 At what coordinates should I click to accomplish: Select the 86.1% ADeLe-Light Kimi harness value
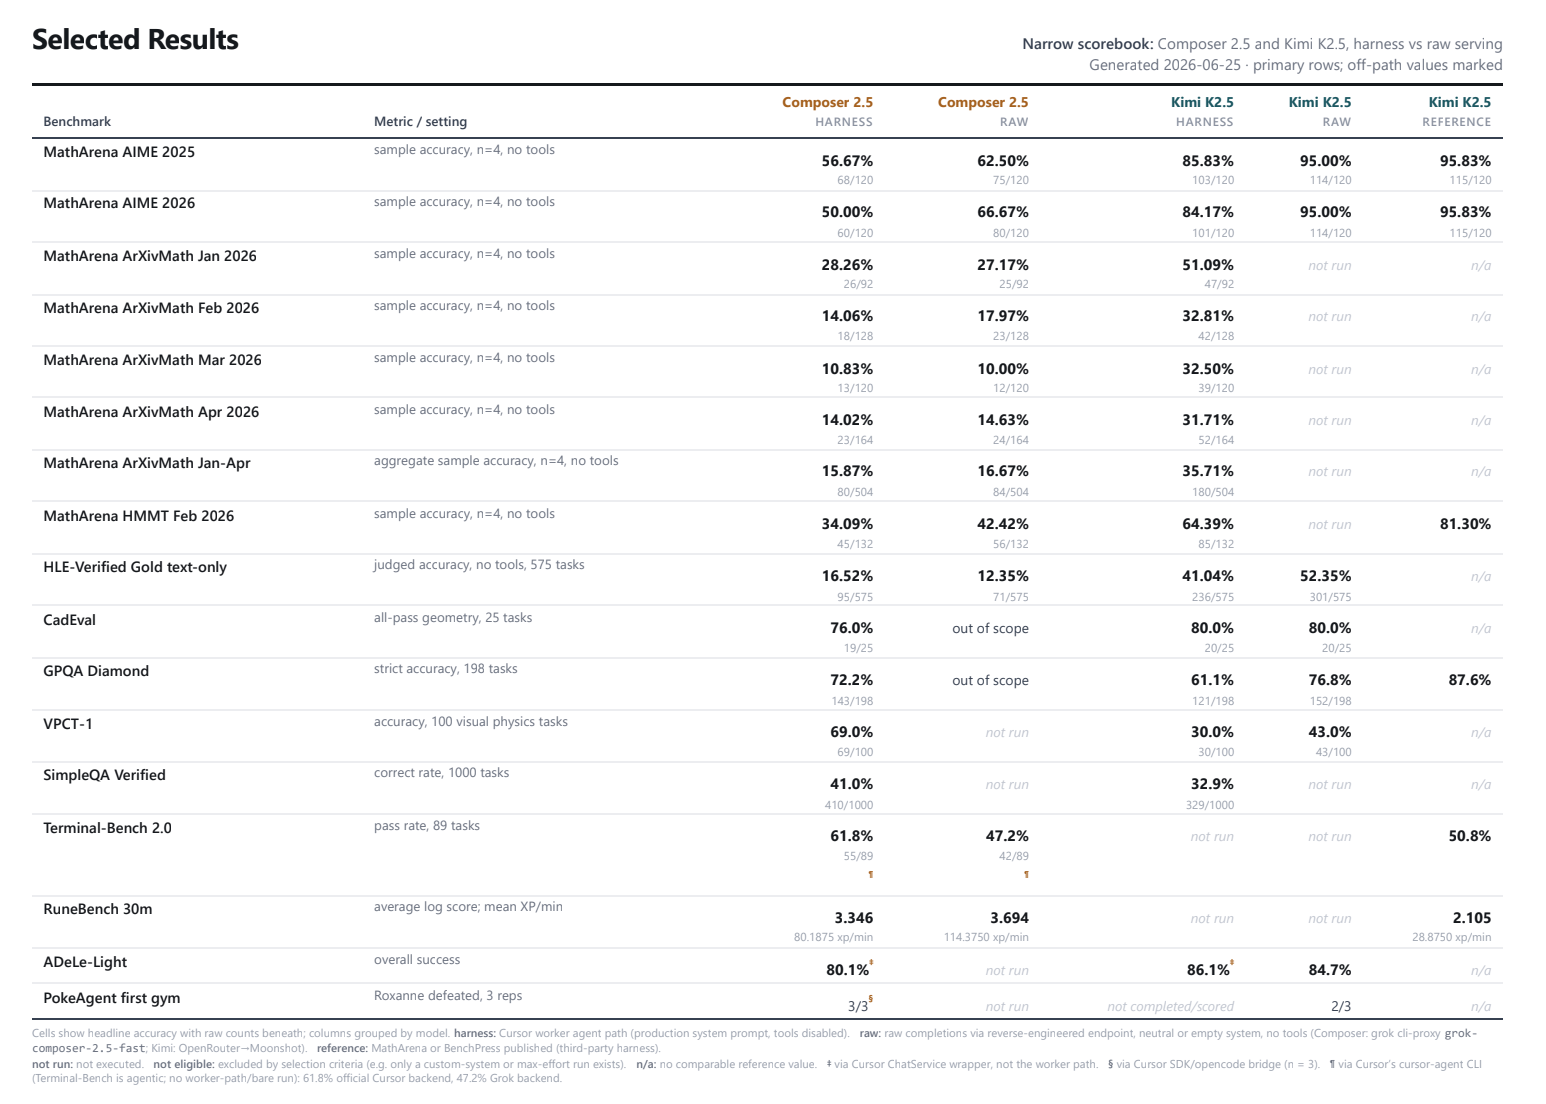point(1208,970)
